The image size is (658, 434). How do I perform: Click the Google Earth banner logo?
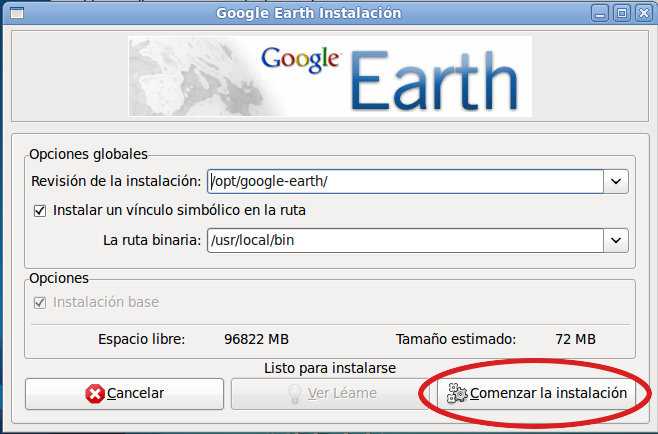pos(330,76)
